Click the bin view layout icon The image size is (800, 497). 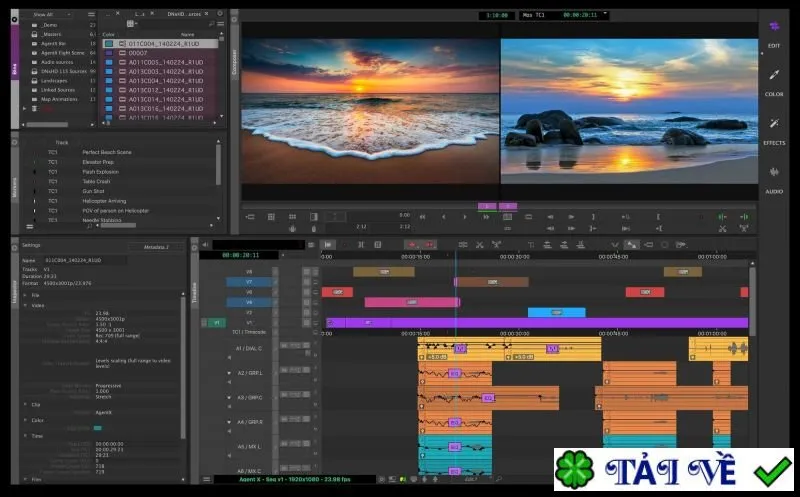[131, 23]
